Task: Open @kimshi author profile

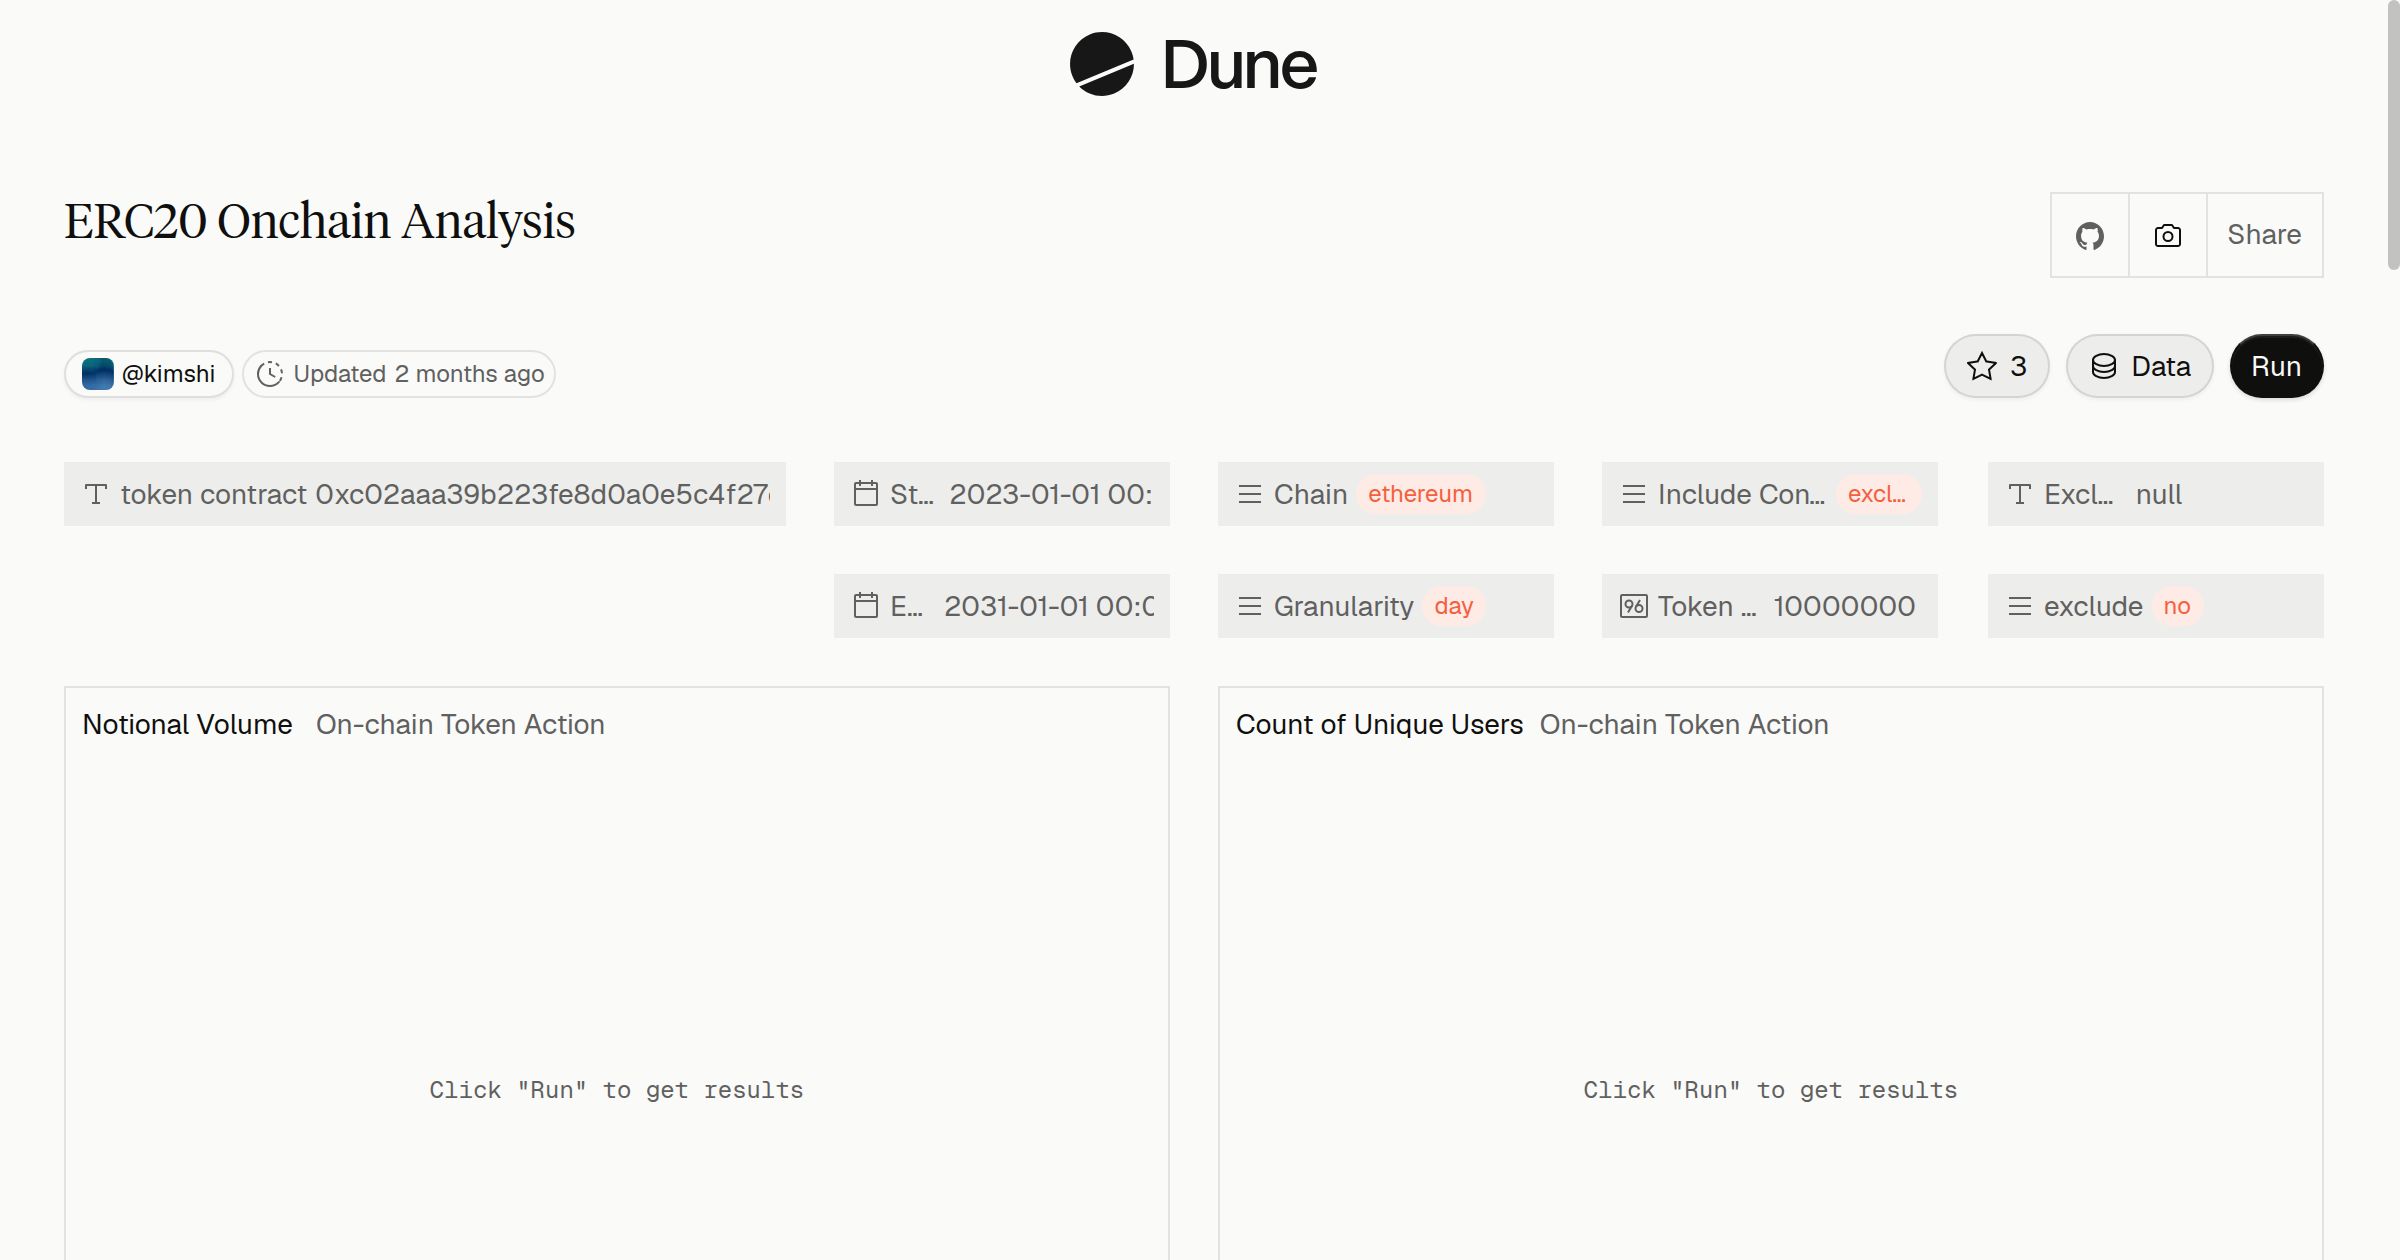Action: click(x=149, y=374)
